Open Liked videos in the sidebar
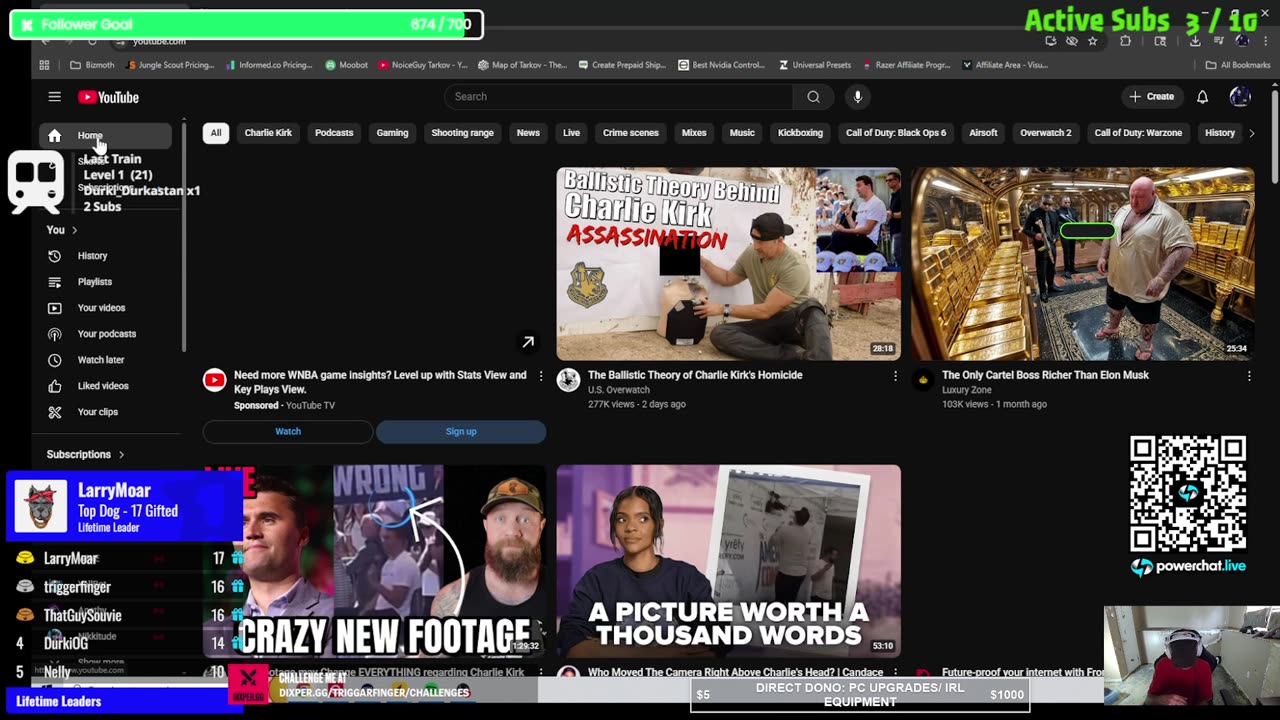Image resolution: width=1280 pixels, height=720 pixels. pos(106,386)
